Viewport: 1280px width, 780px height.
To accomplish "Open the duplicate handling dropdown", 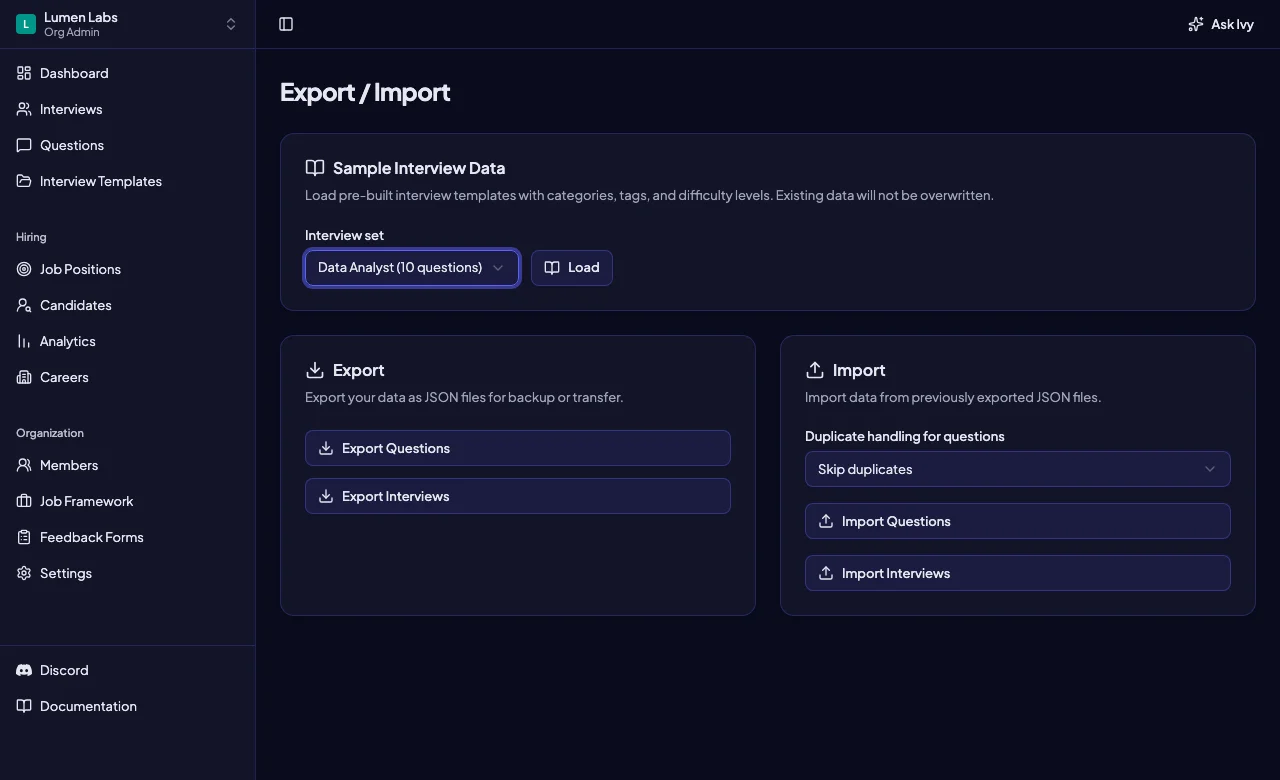I will [1018, 469].
